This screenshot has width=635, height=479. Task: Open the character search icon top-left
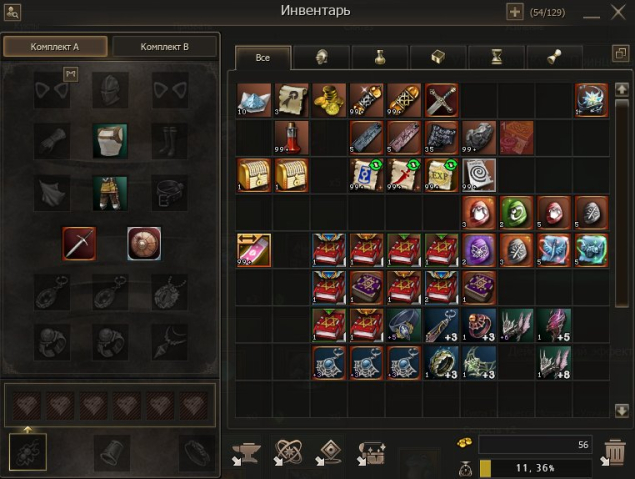(x=12, y=12)
